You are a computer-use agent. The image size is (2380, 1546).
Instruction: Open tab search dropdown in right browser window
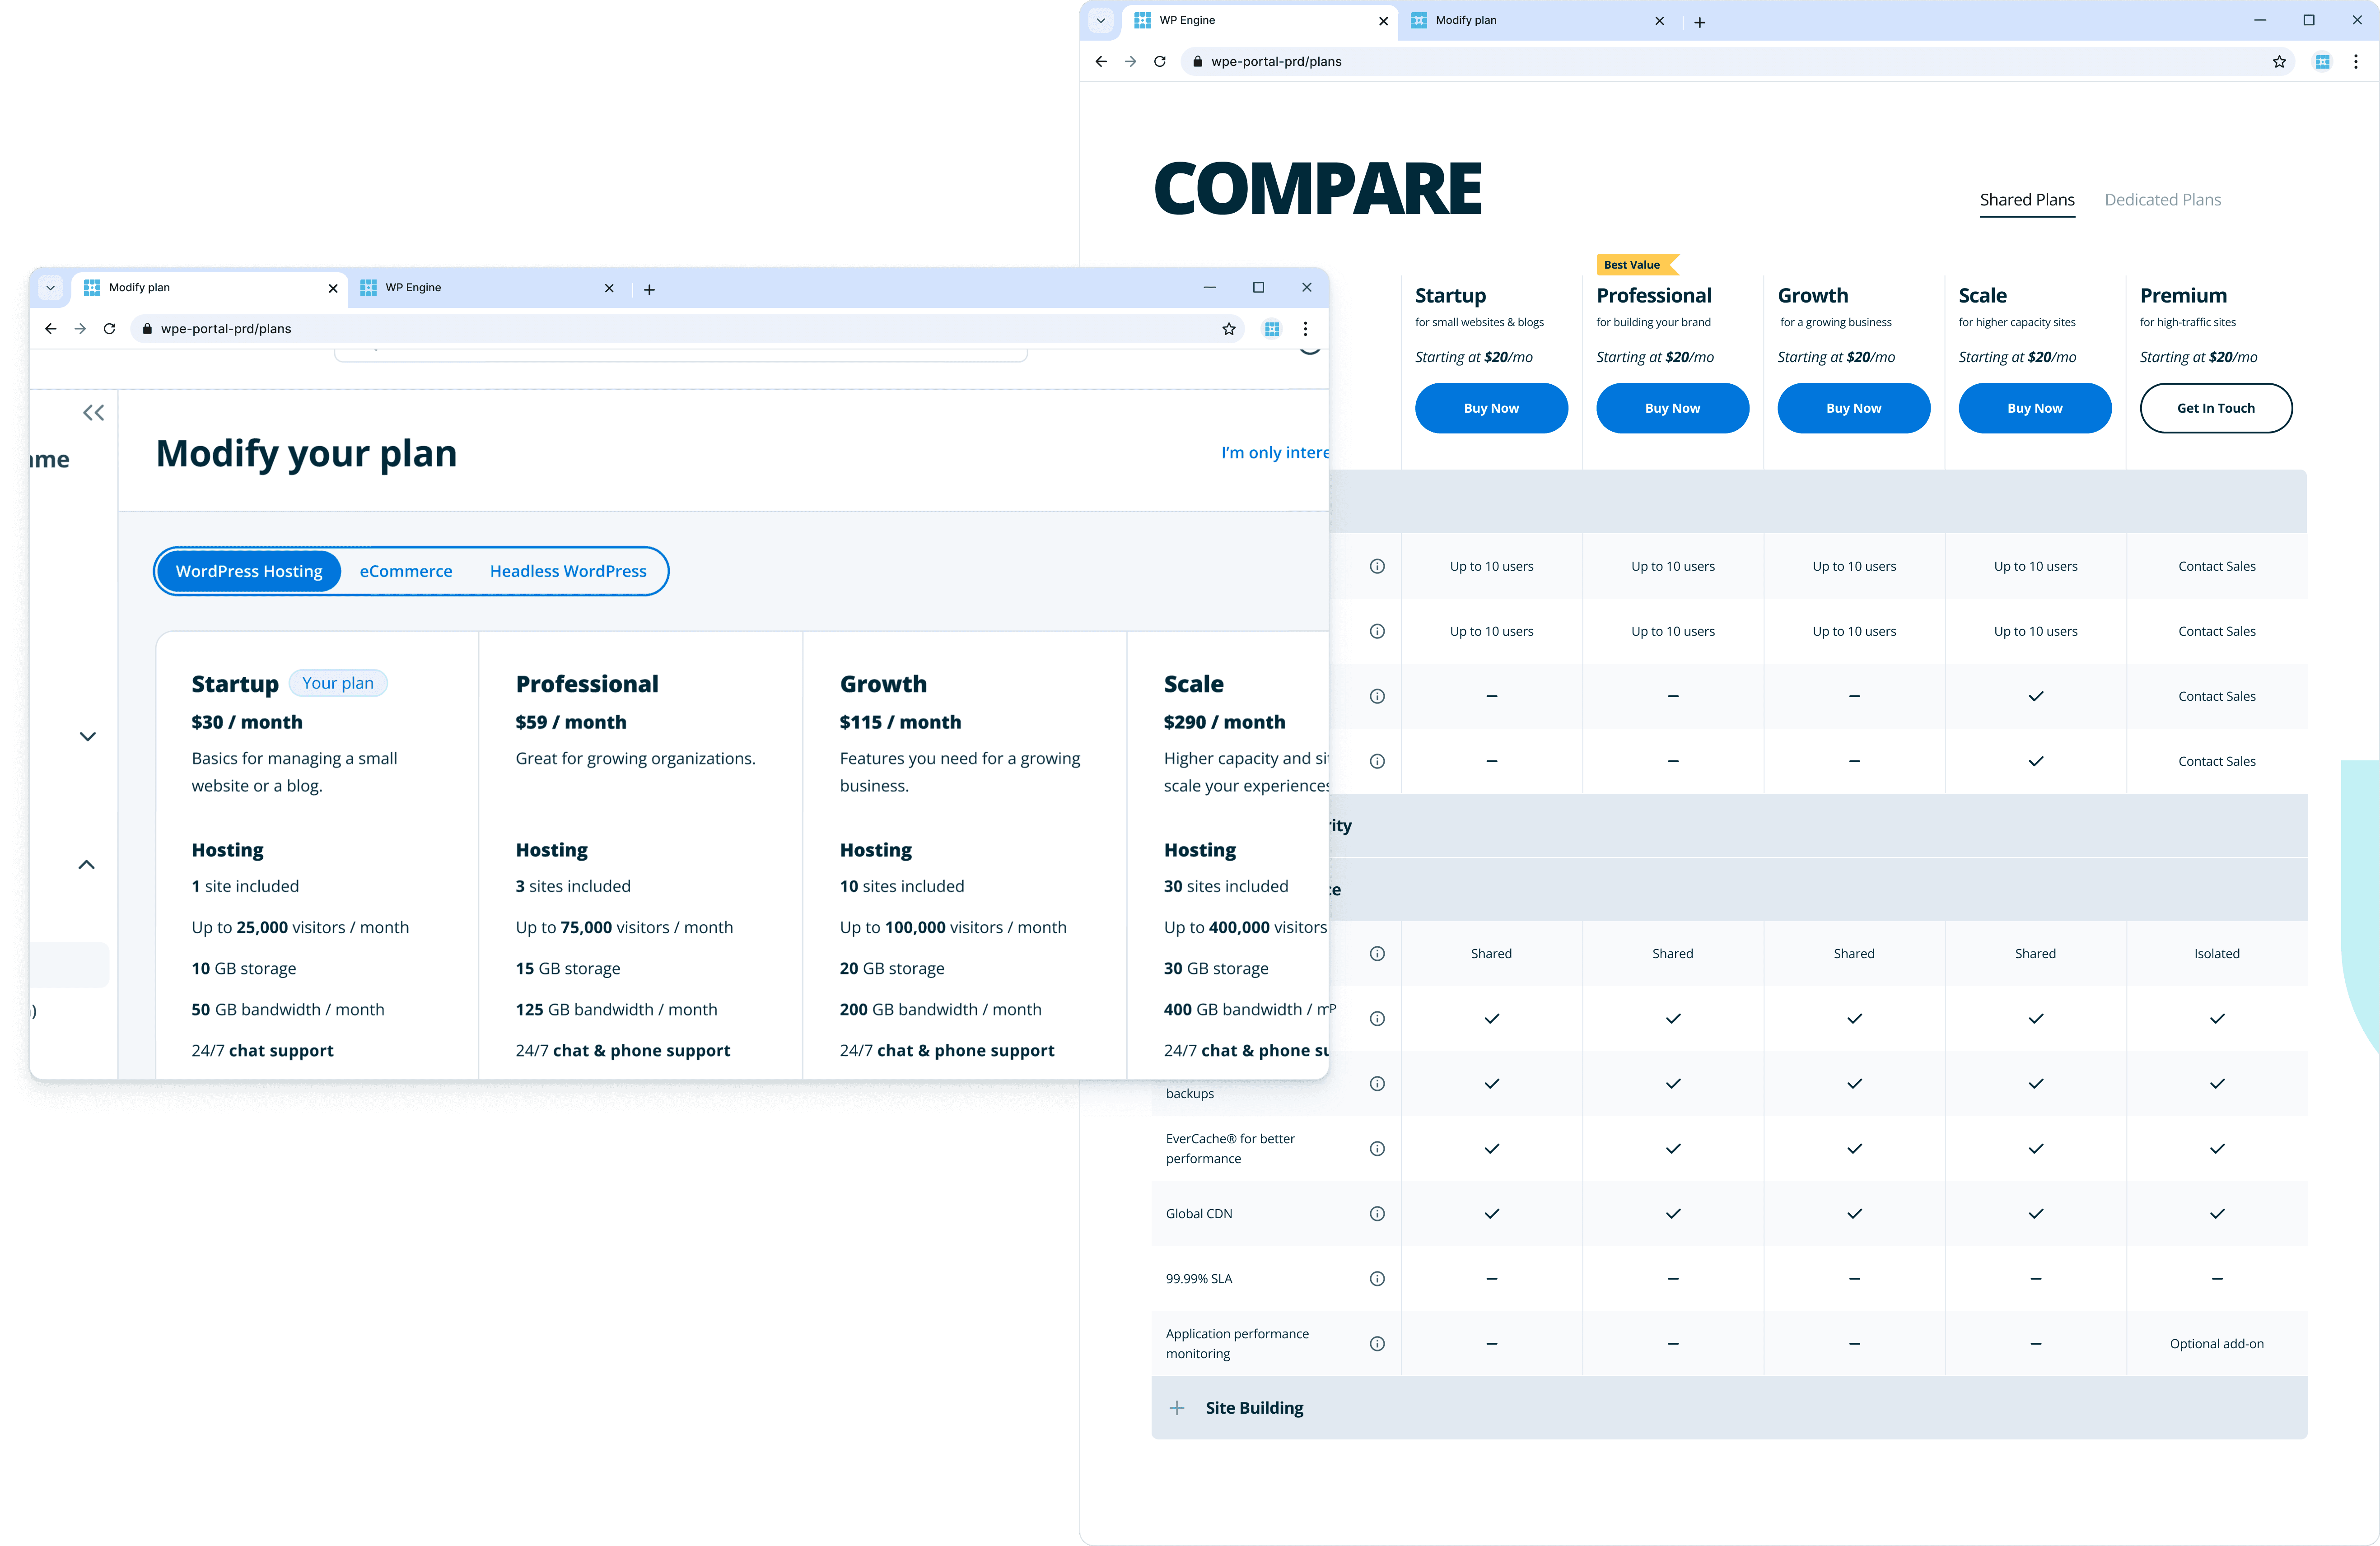pos(1100,20)
